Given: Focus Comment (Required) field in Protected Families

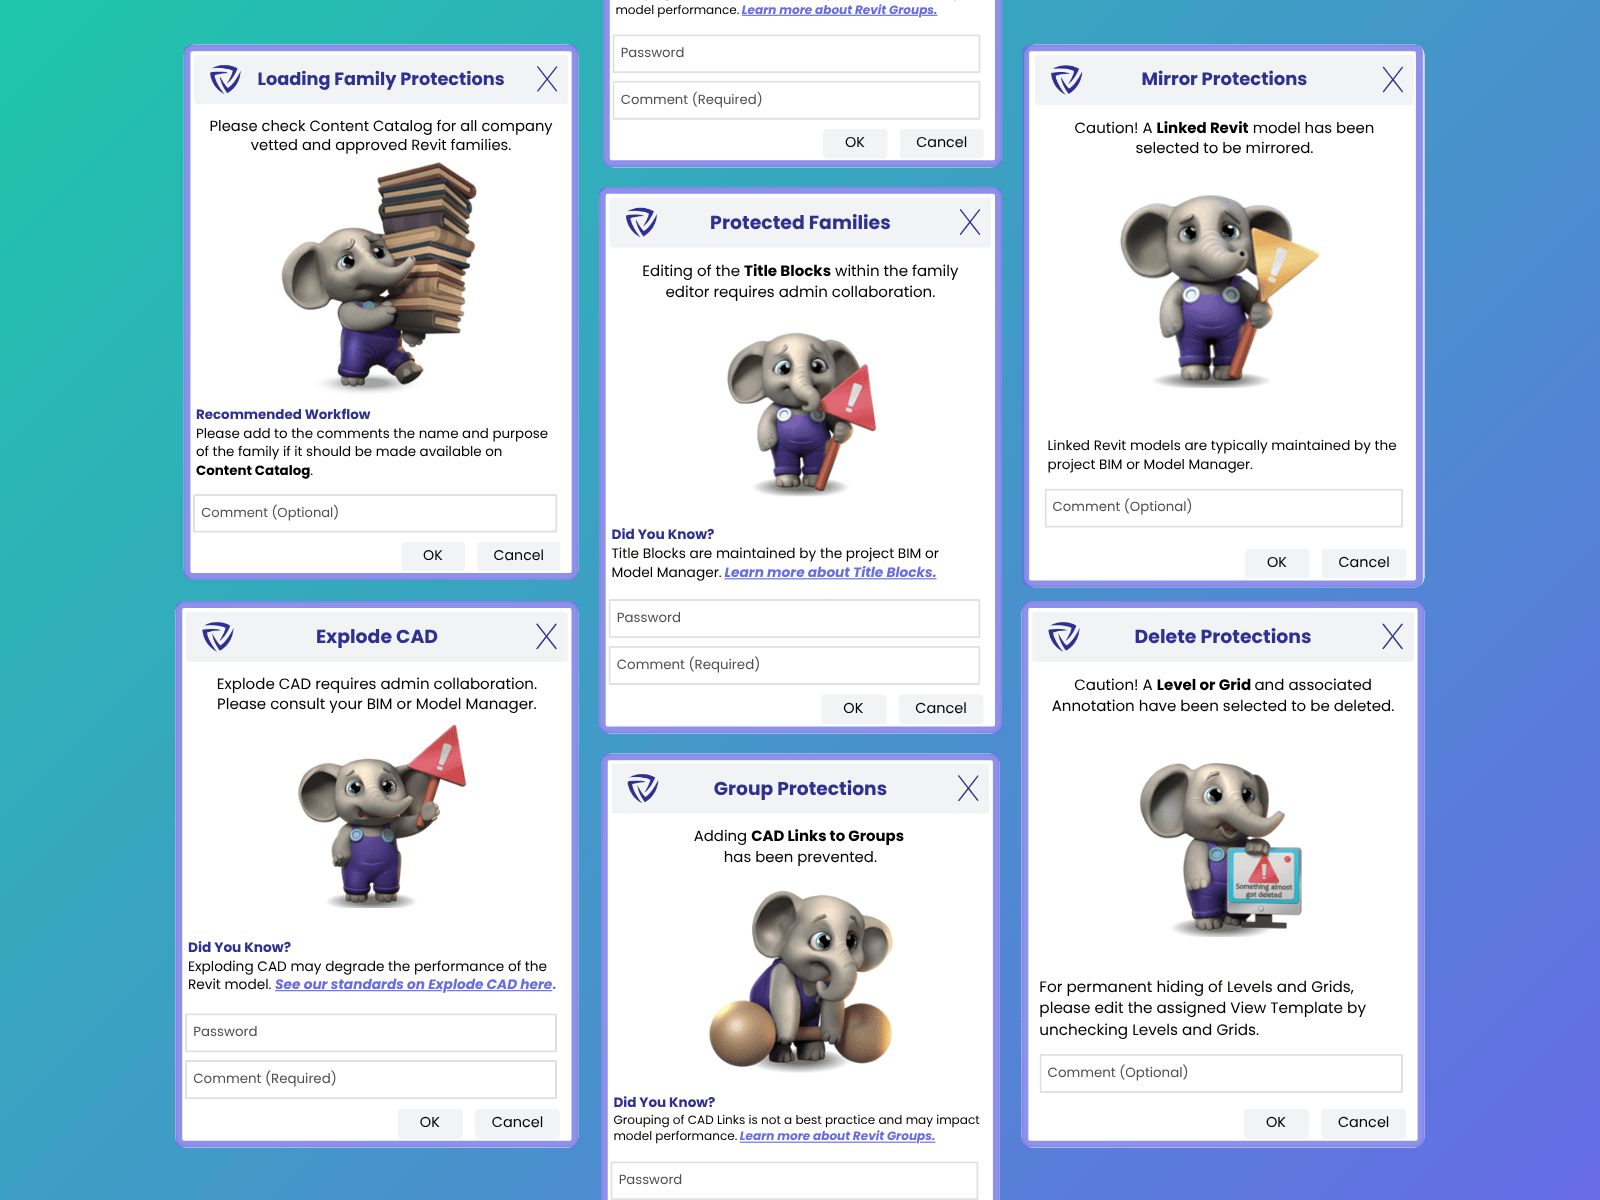Looking at the screenshot, I should [x=795, y=665].
